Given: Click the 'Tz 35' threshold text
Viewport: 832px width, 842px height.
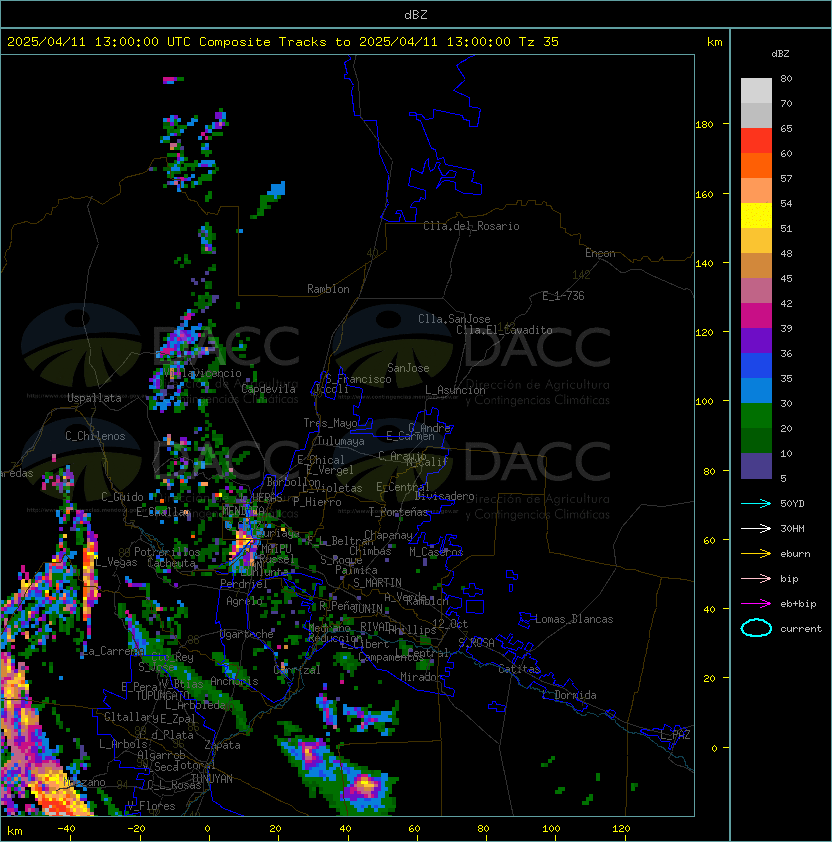Looking at the screenshot, I should pyautogui.click(x=539, y=41).
